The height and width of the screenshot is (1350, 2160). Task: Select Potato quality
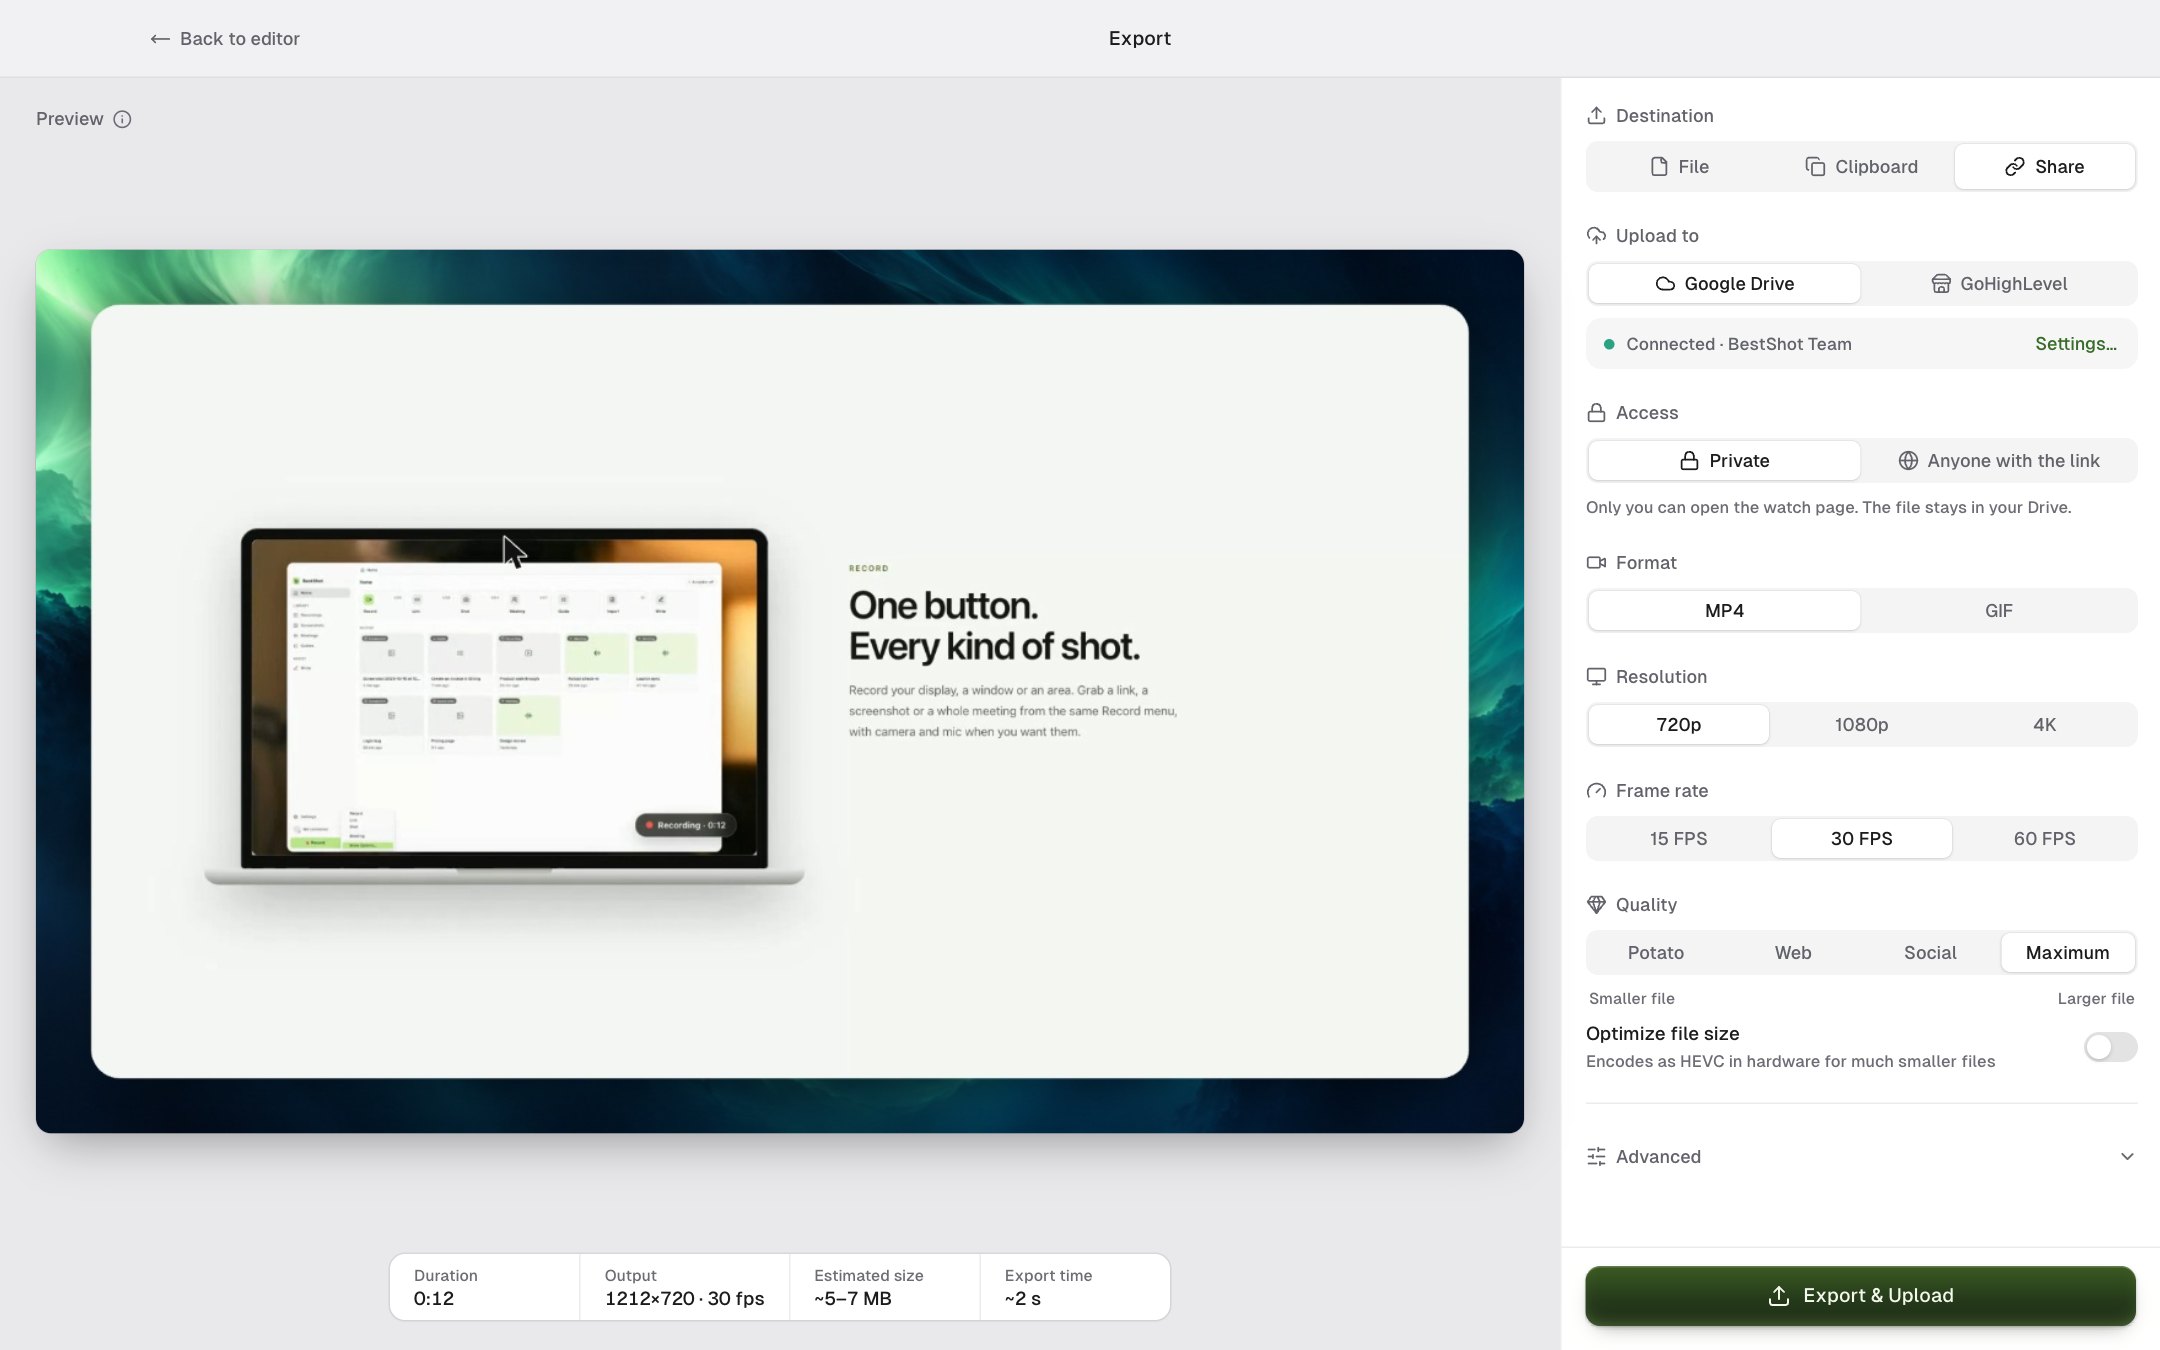coord(1655,953)
